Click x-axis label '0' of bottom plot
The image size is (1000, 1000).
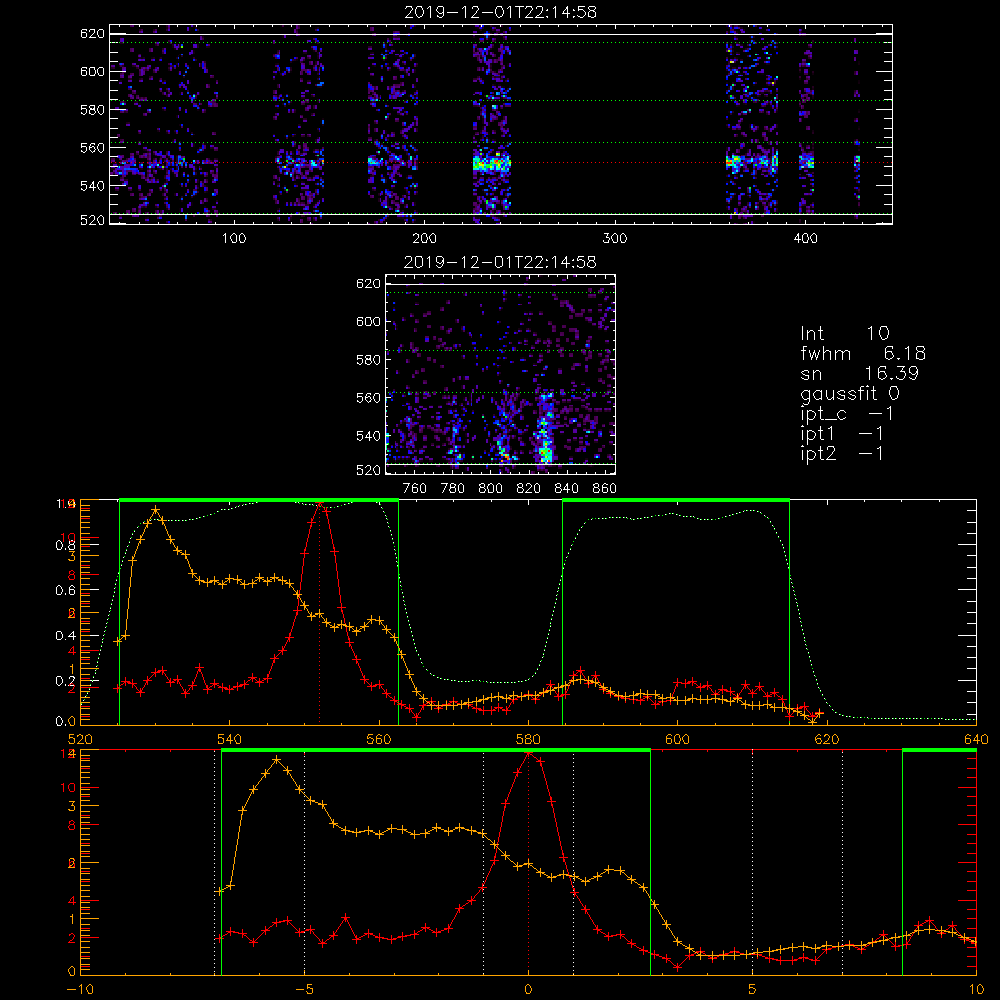pos(528,990)
